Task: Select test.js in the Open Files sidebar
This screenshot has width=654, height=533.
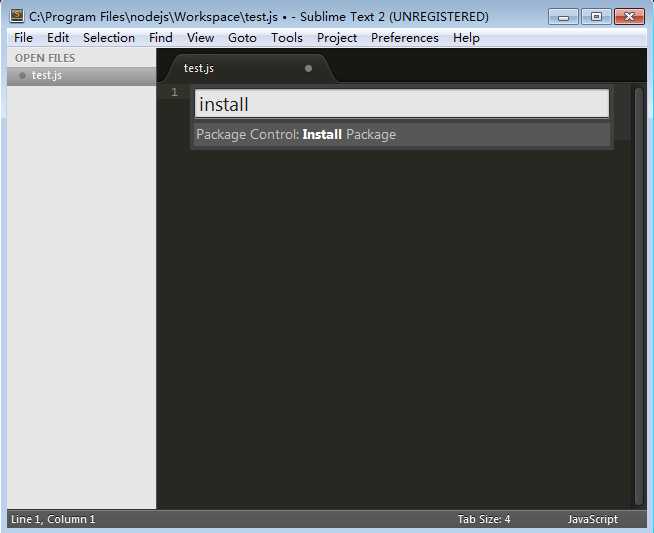Action: [x=81, y=75]
